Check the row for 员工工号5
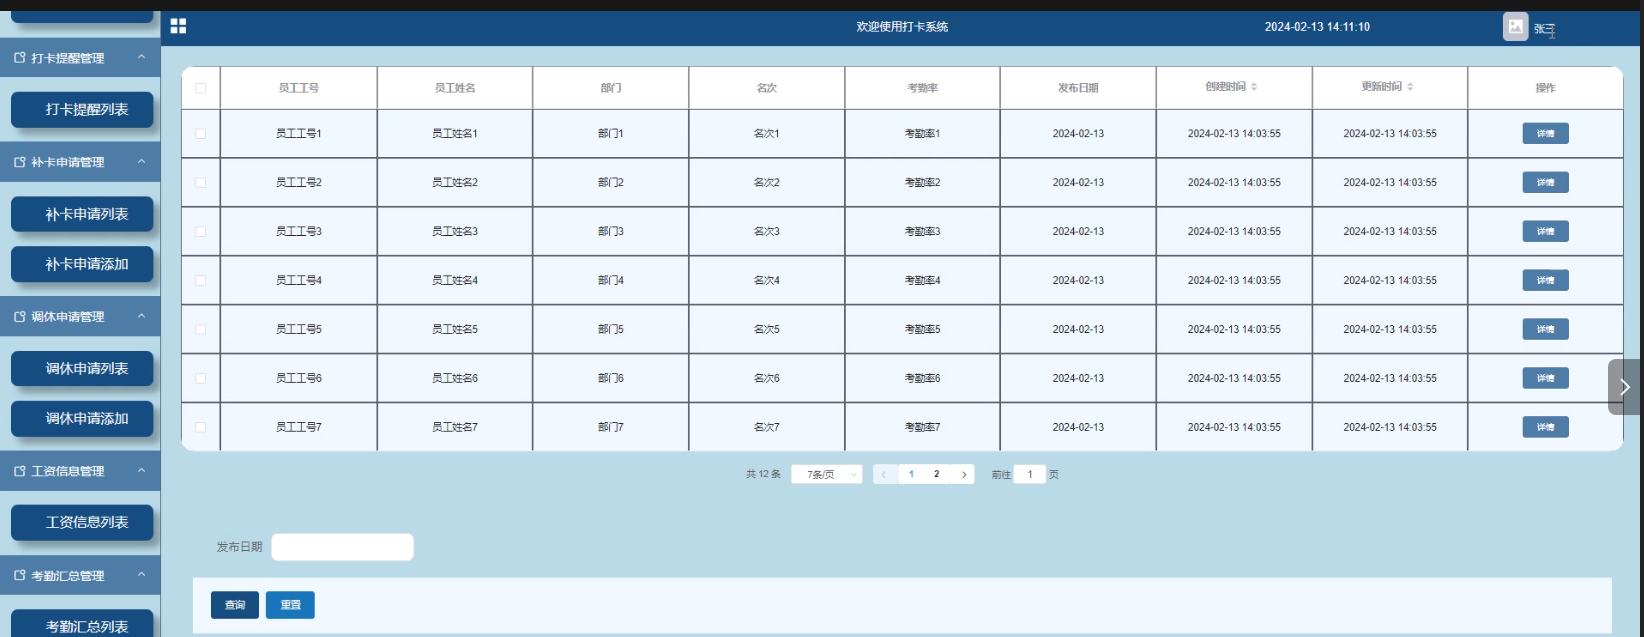This screenshot has height=637, width=1644. (200, 329)
